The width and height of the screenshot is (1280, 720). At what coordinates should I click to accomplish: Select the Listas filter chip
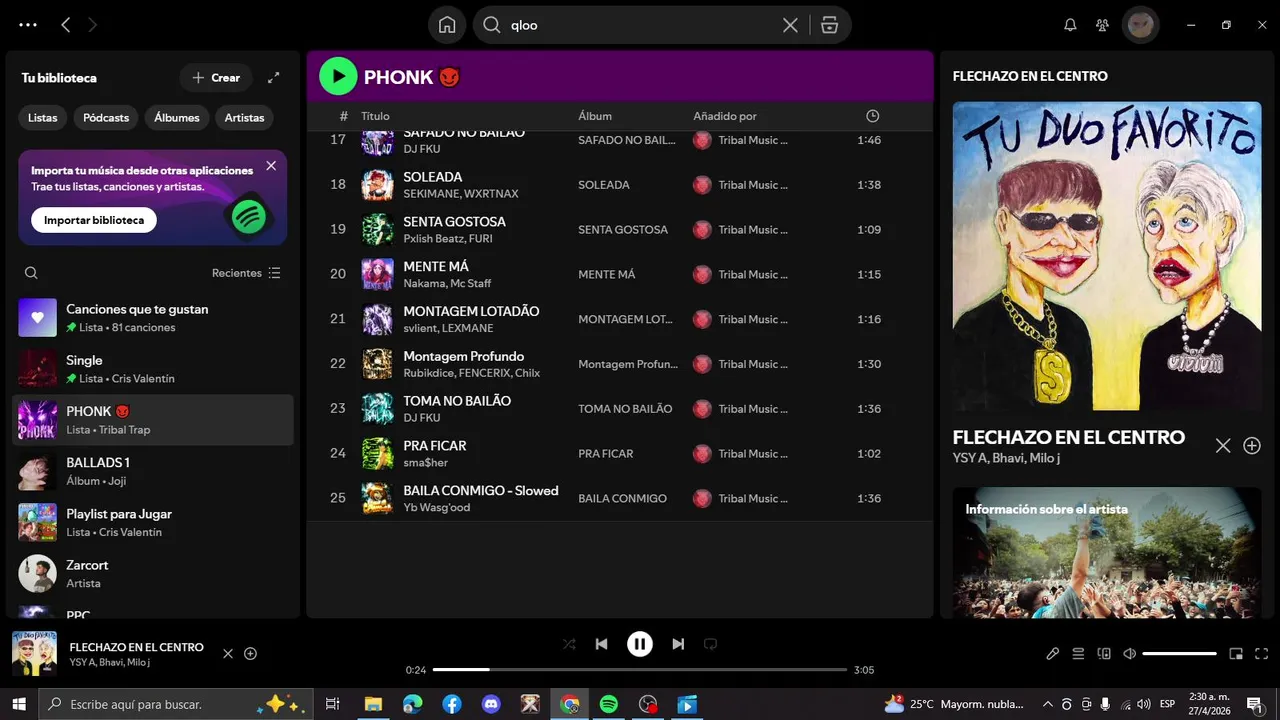tap(43, 118)
